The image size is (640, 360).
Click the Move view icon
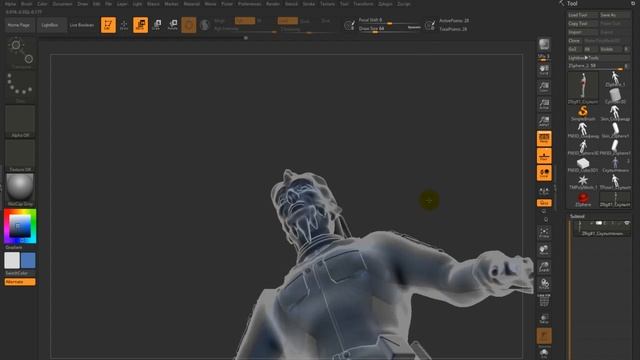(544, 250)
